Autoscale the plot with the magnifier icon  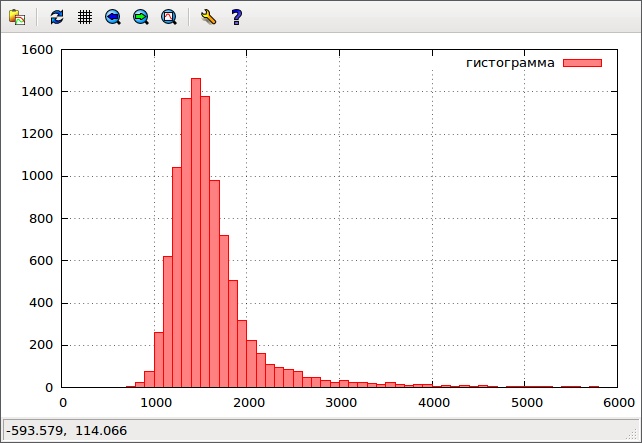(169, 17)
